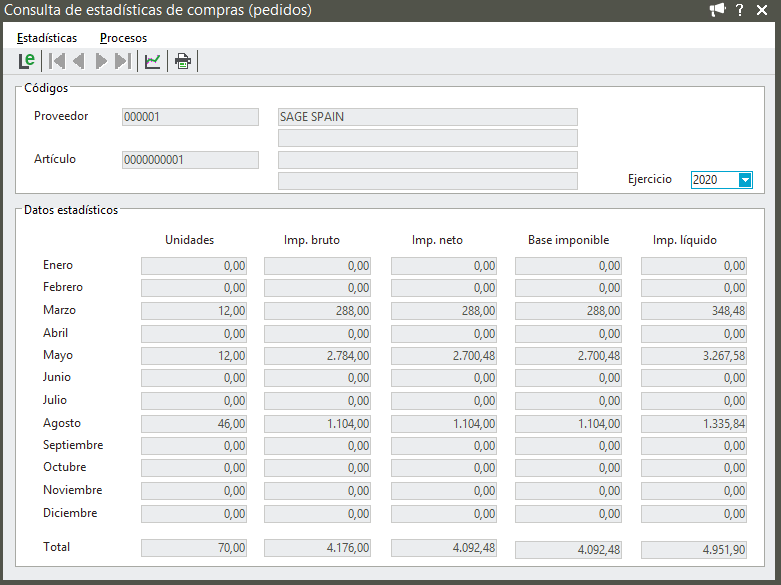The image size is (781, 585).
Task: Select the Marzo Unidades value 12,00
Action: tap(194, 311)
